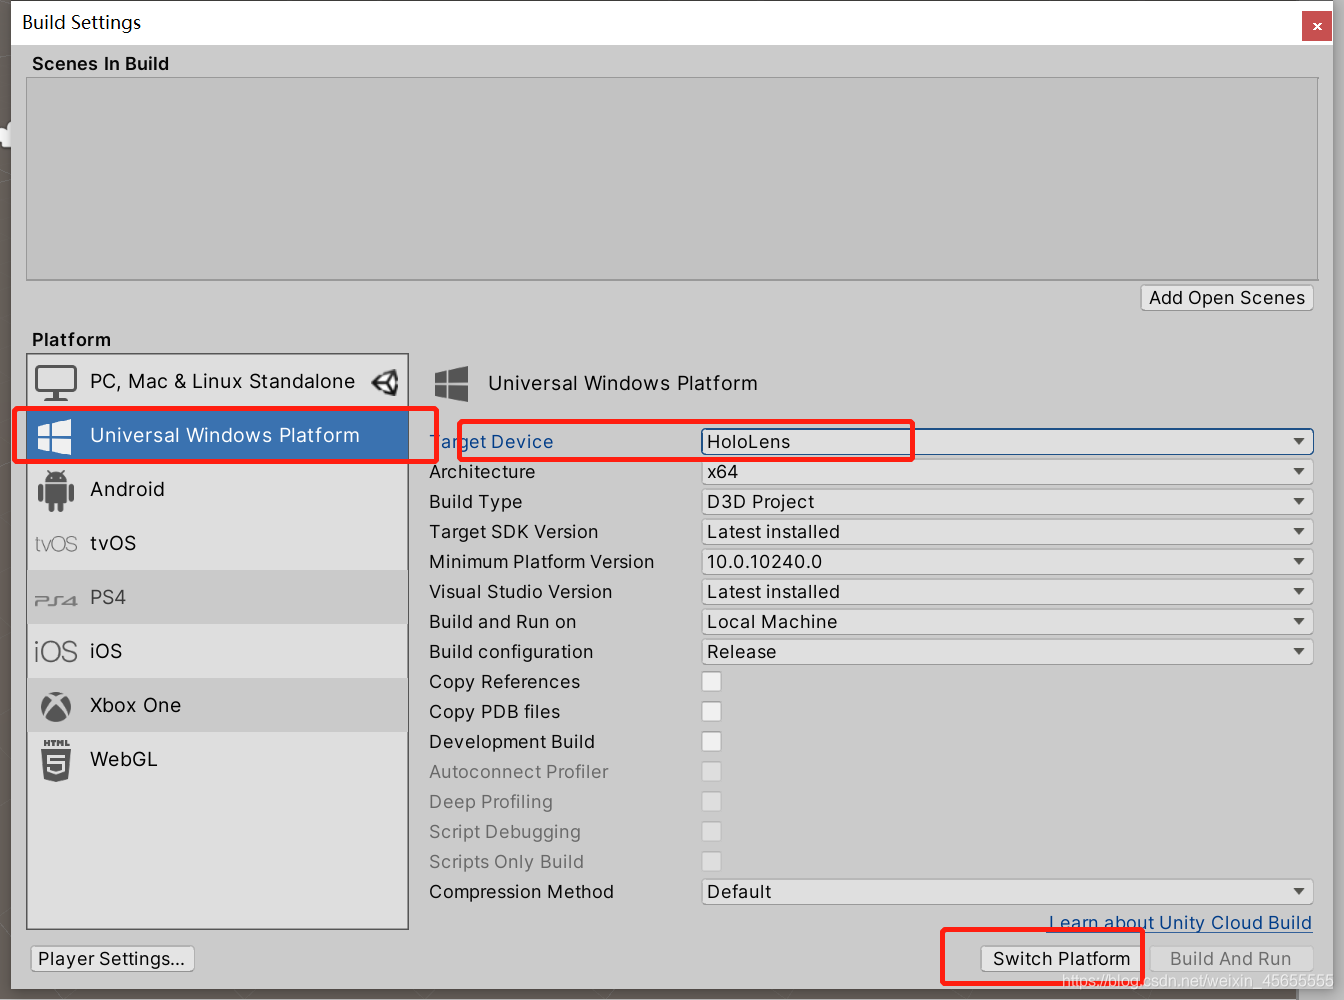1344x1000 pixels.
Task: Toggle the Script Debugging checkbox
Action: (x=711, y=832)
